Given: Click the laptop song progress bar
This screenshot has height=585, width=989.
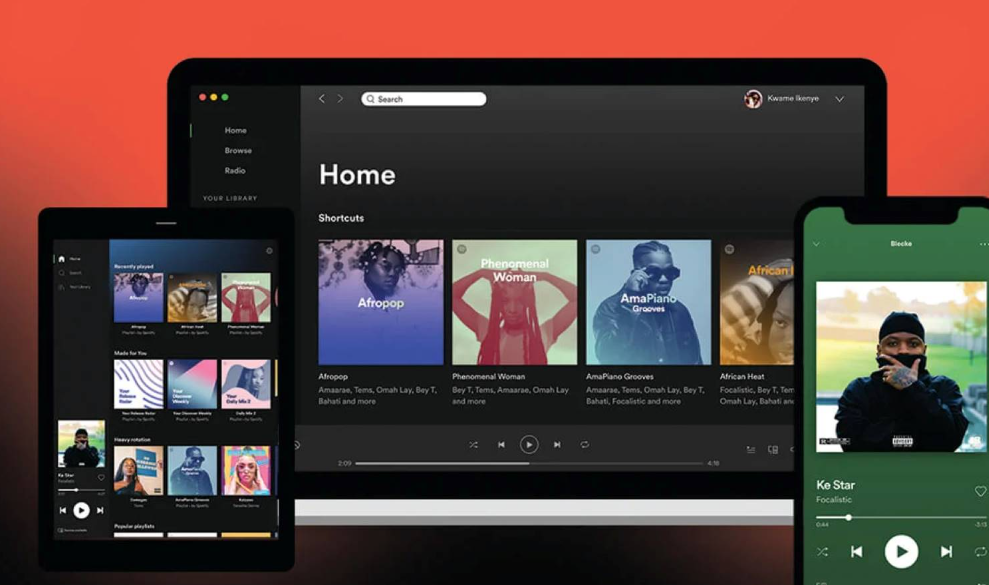Looking at the screenshot, I should [529, 464].
